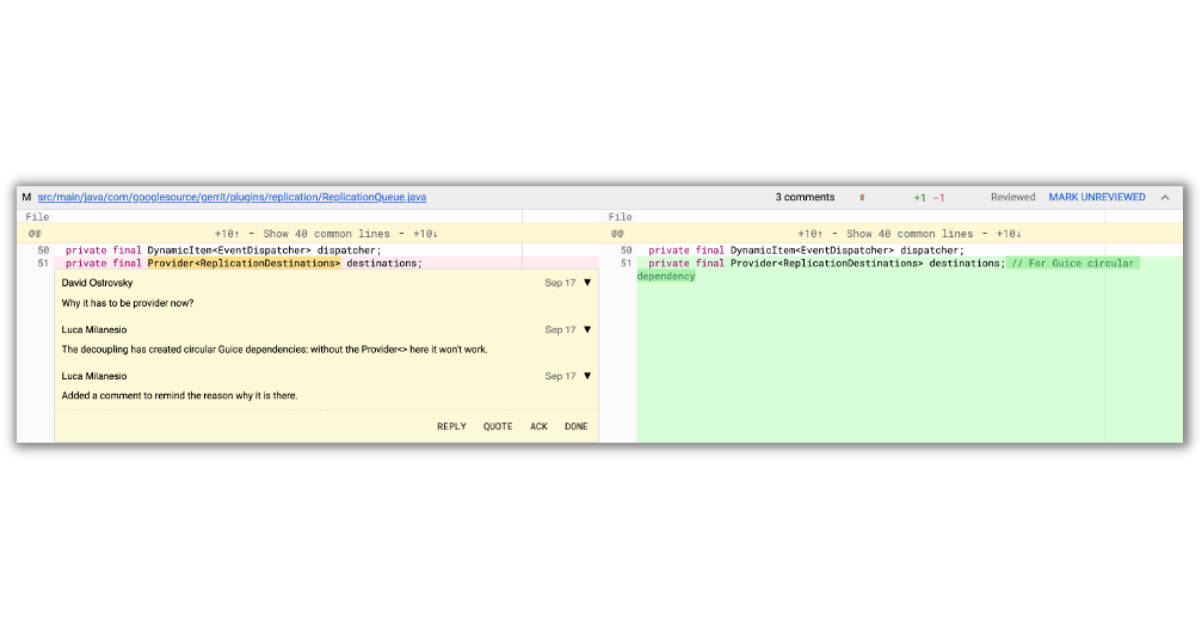Click the '@@' hunk header in left pane
Image resolution: width=1200 pixels, height=630 pixels.
tap(32, 233)
